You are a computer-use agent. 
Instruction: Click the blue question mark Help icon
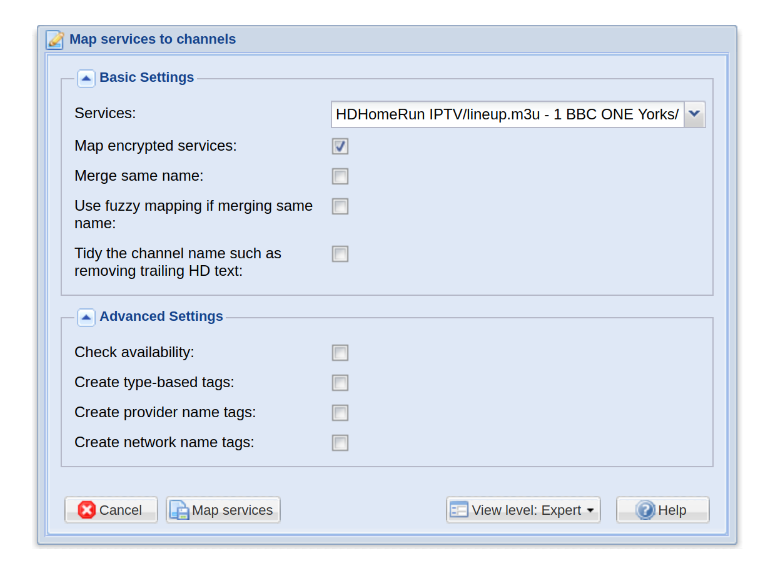(645, 510)
